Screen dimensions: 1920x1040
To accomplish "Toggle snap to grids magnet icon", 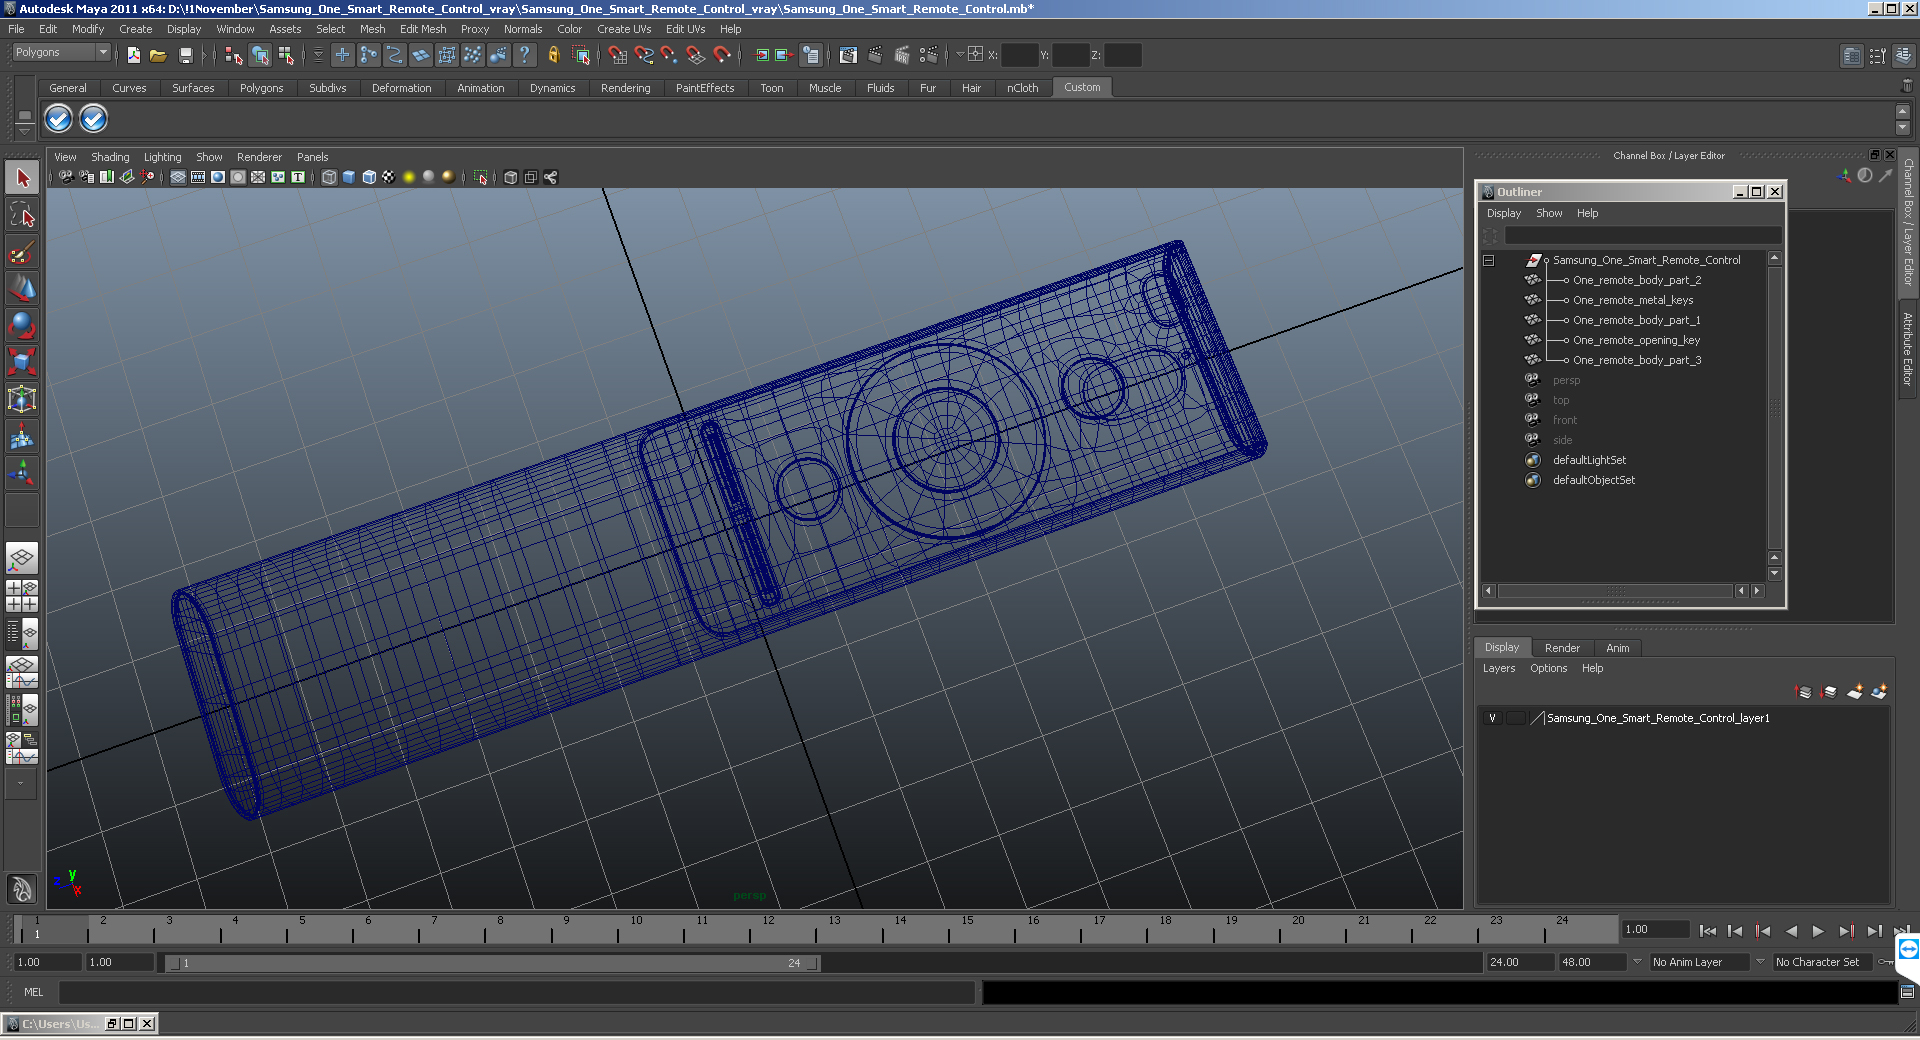I will (x=618, y=55).
